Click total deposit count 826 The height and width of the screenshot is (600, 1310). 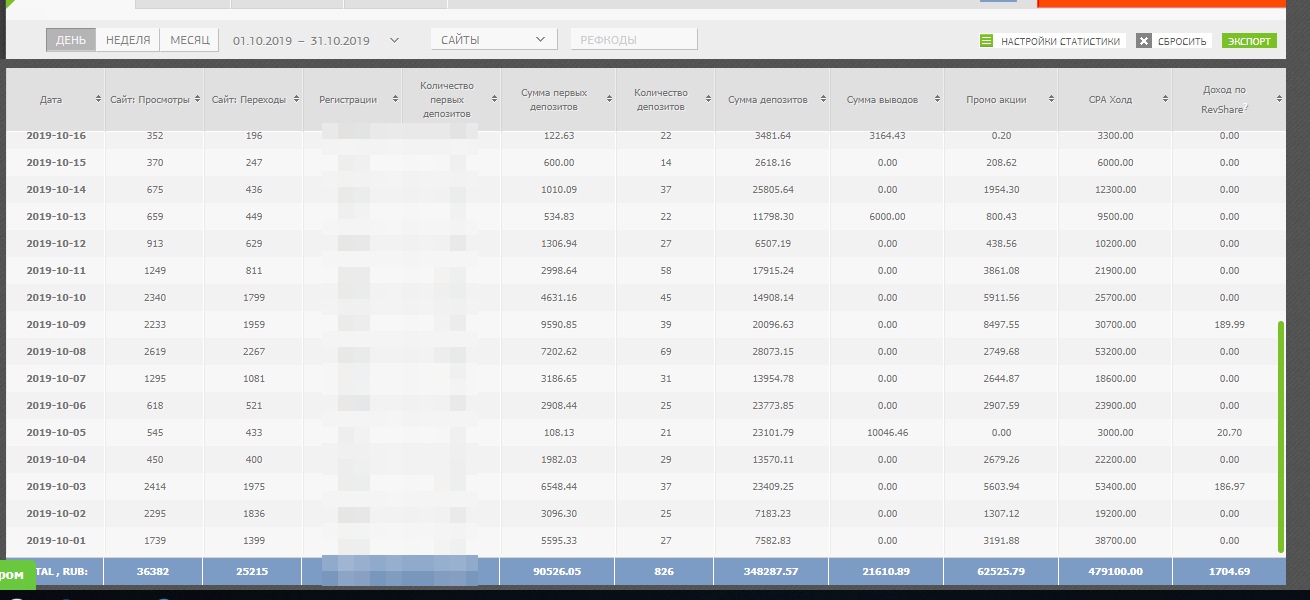click(664, 572)
